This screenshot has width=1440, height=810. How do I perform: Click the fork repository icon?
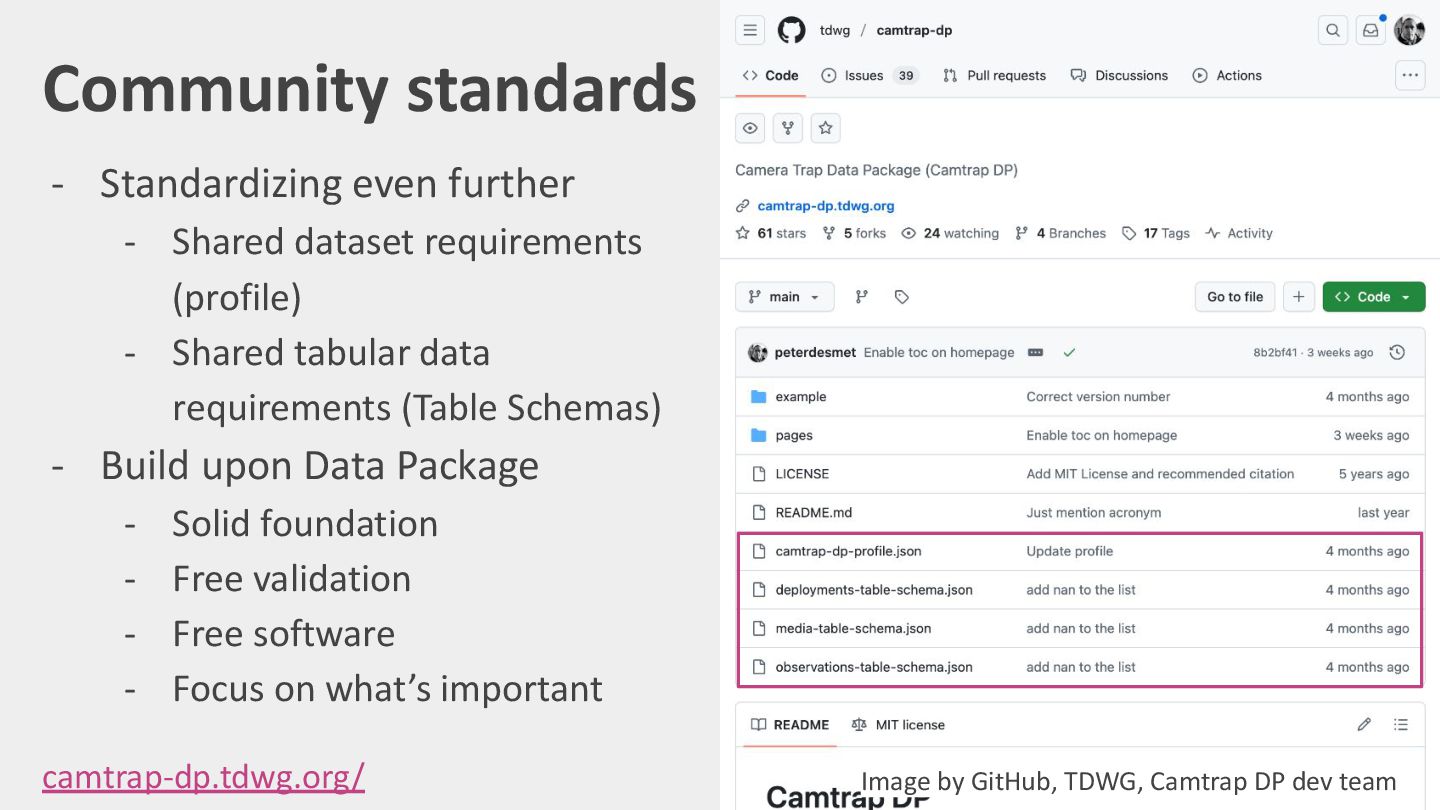pyautogui.click(x=788, y=128)
